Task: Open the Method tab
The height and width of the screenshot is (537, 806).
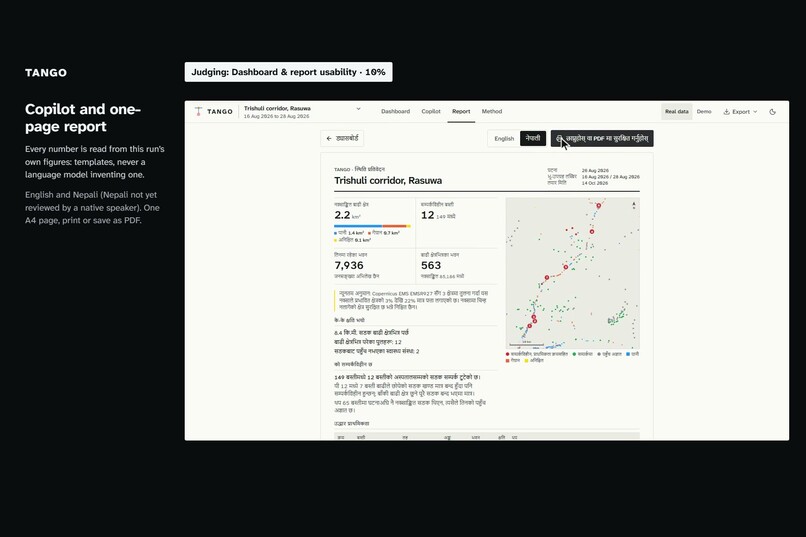Action: [x=491, y=111]
